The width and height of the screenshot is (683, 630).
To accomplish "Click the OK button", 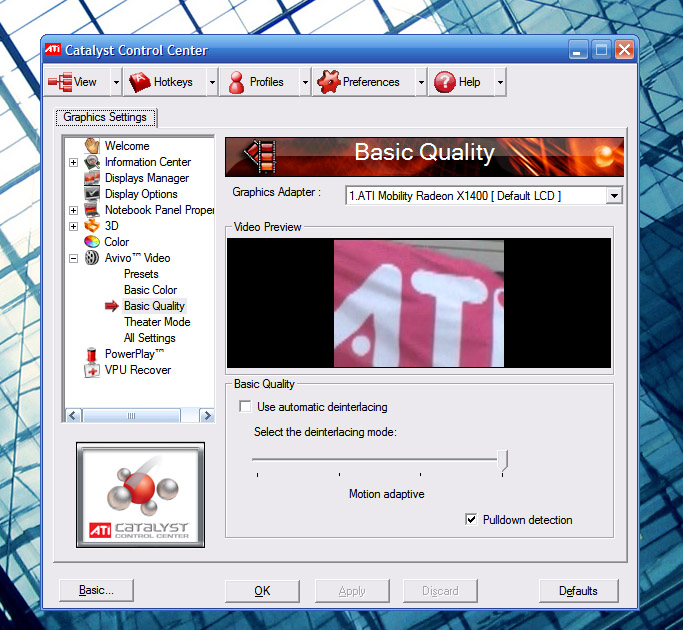I will (262, 591).
